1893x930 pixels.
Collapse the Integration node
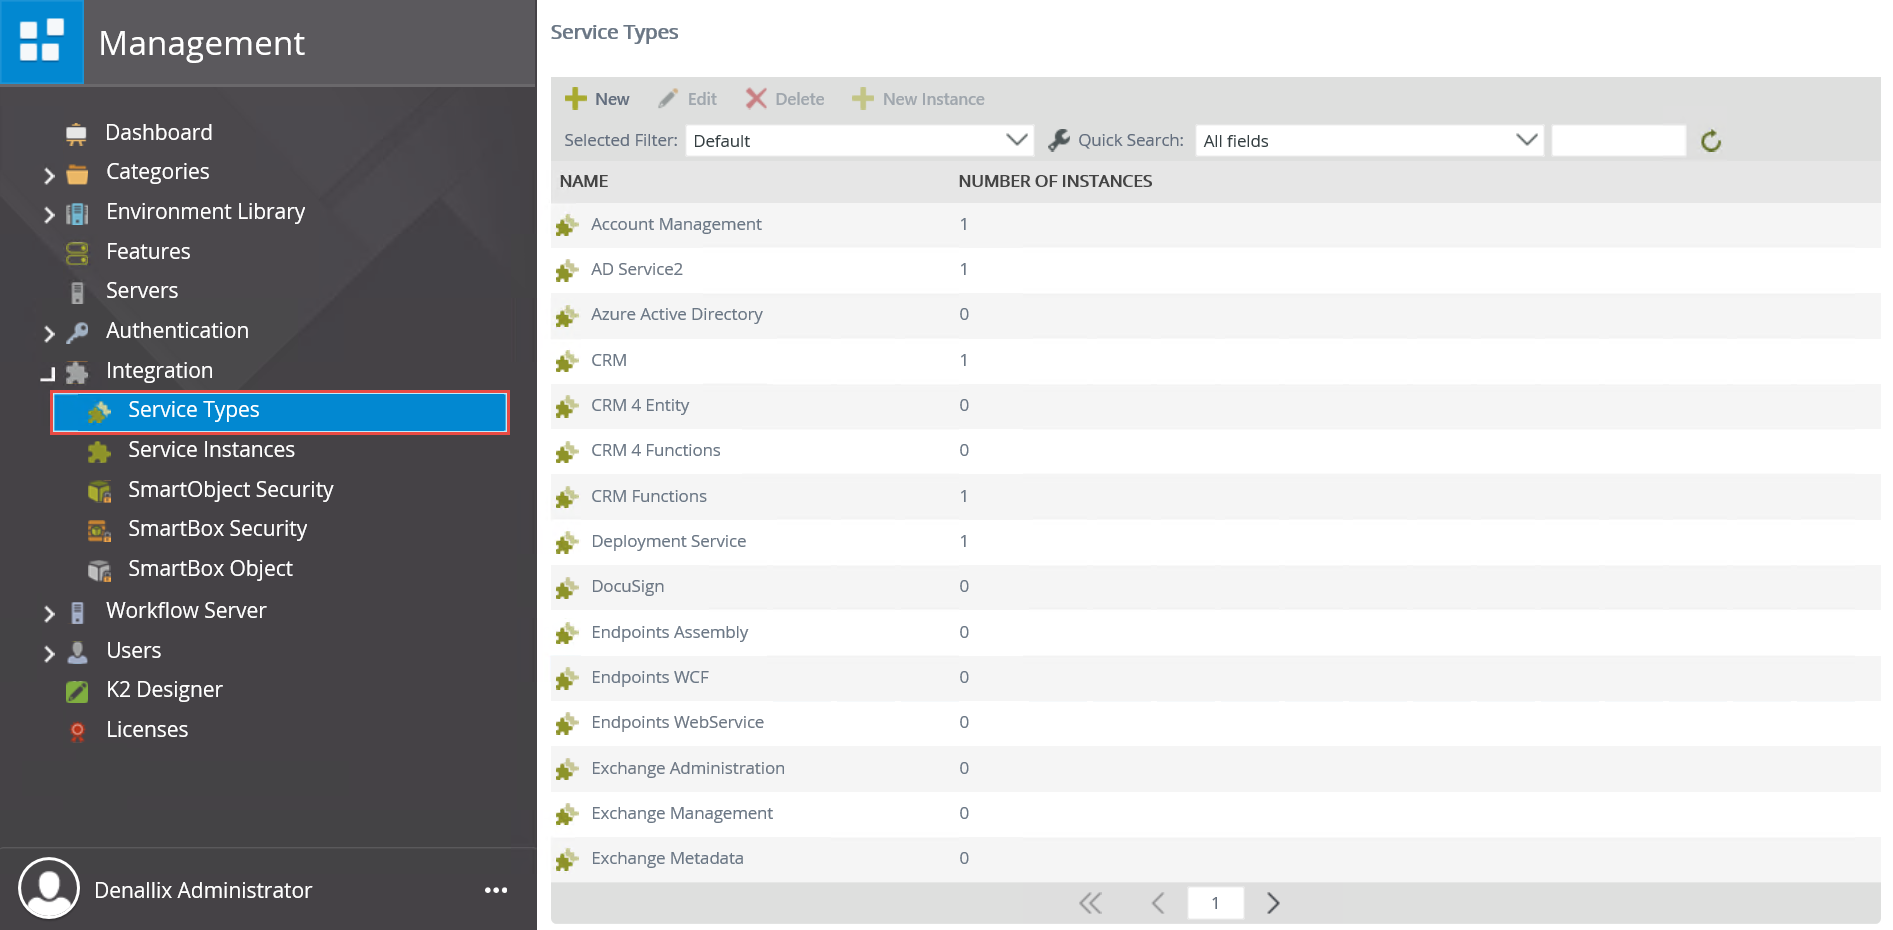point(48,374)
